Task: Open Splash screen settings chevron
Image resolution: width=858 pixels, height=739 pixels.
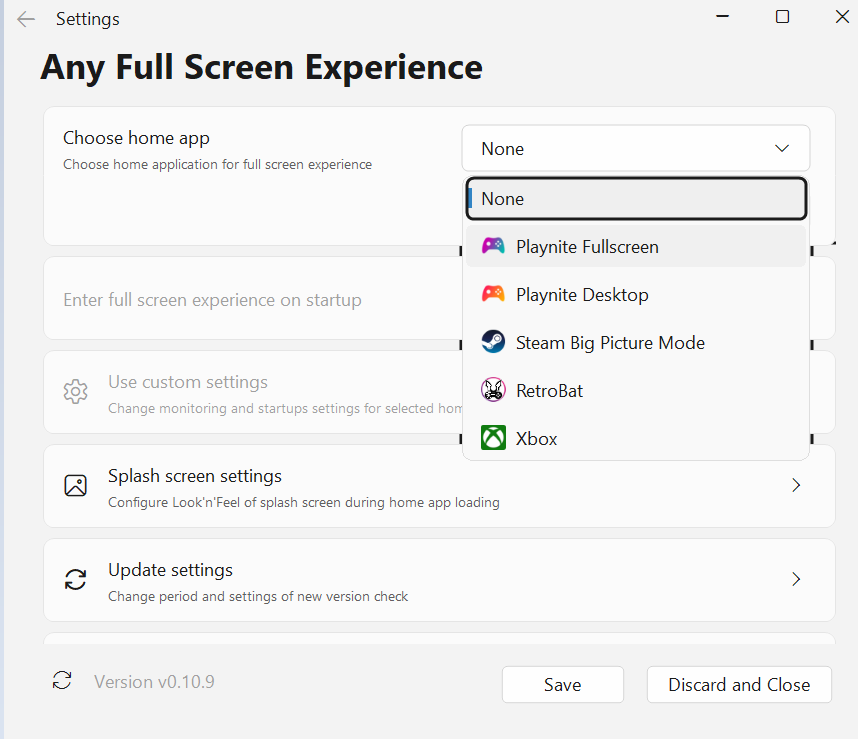Action: (x=796, y=485)
